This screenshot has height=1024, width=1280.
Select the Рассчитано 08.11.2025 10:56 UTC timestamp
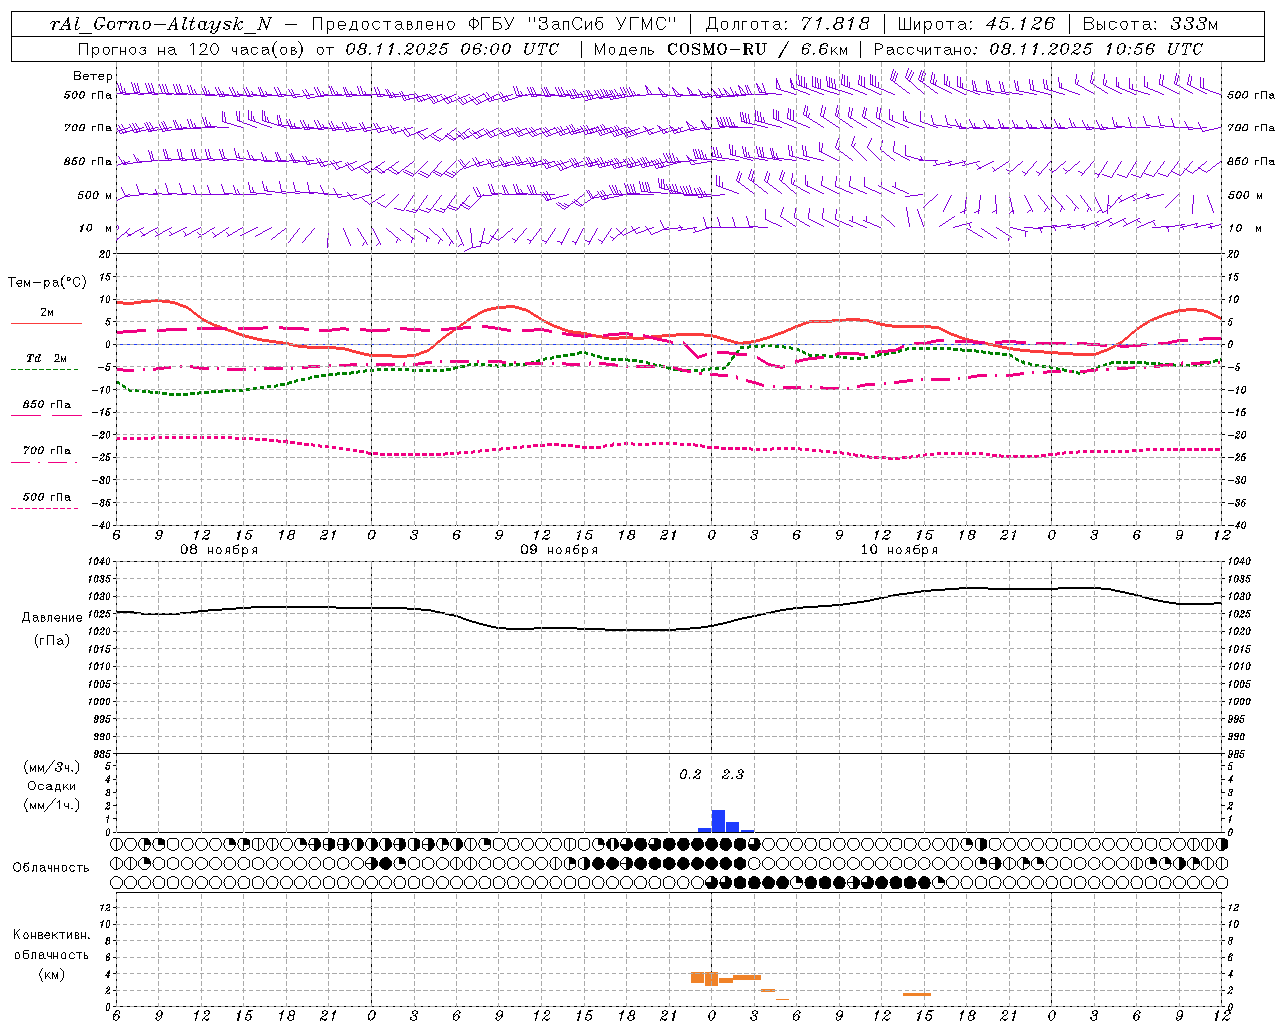(1038, 49)
